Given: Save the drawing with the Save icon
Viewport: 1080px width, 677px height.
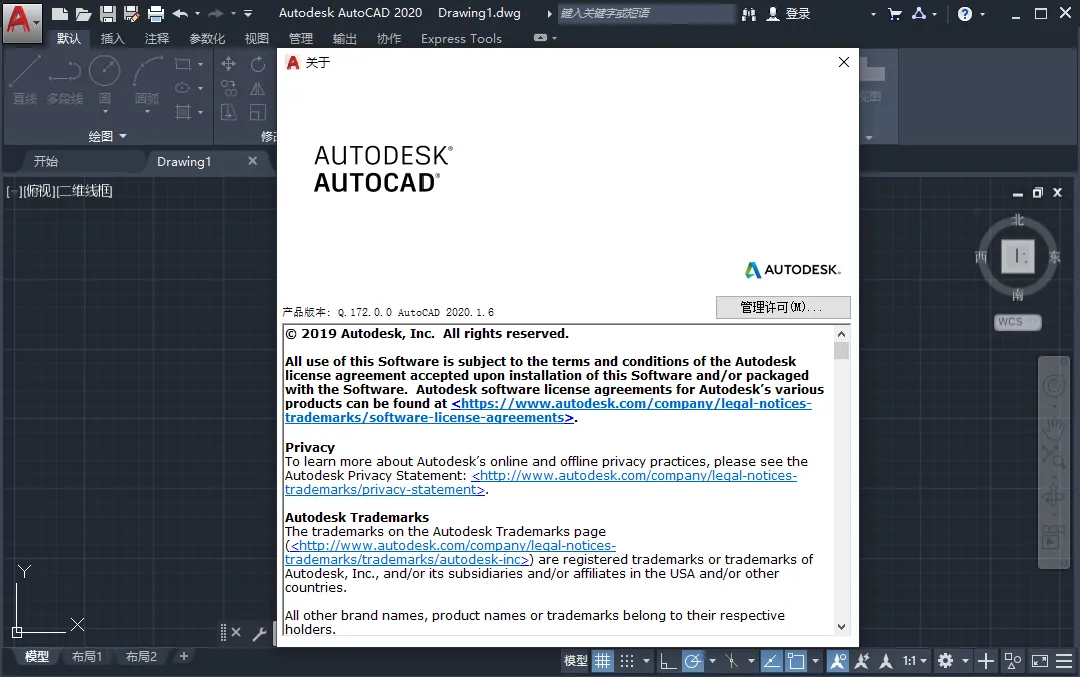Looking at the screenshot, I should point(107,13).
